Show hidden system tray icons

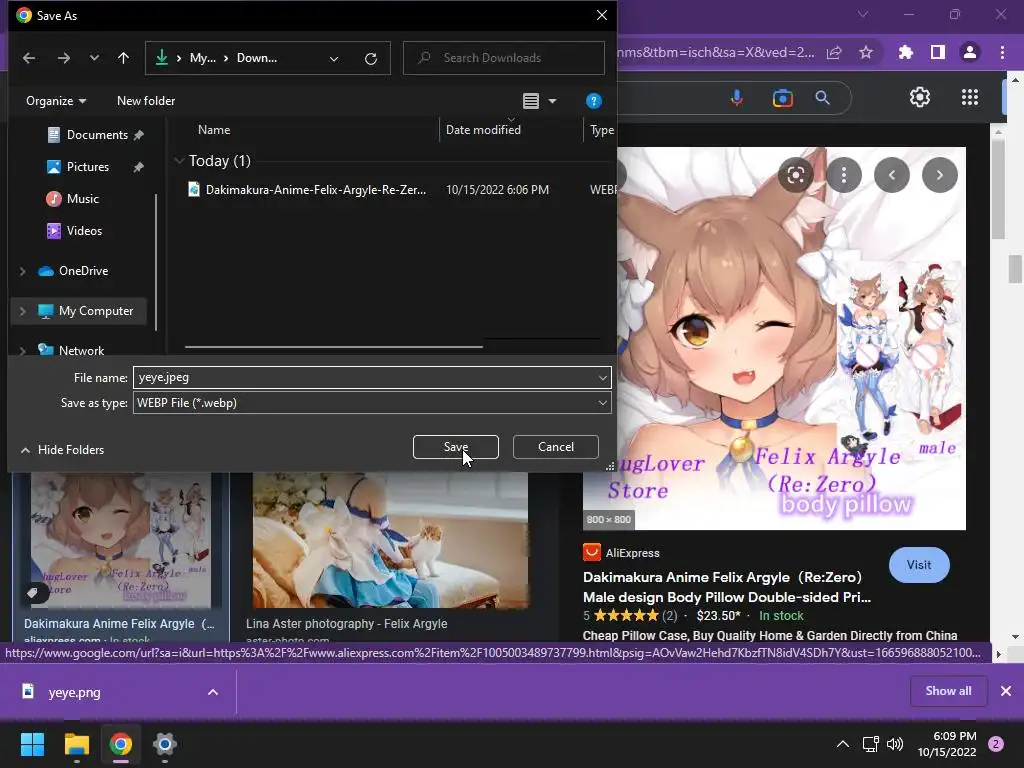[843, 744]
